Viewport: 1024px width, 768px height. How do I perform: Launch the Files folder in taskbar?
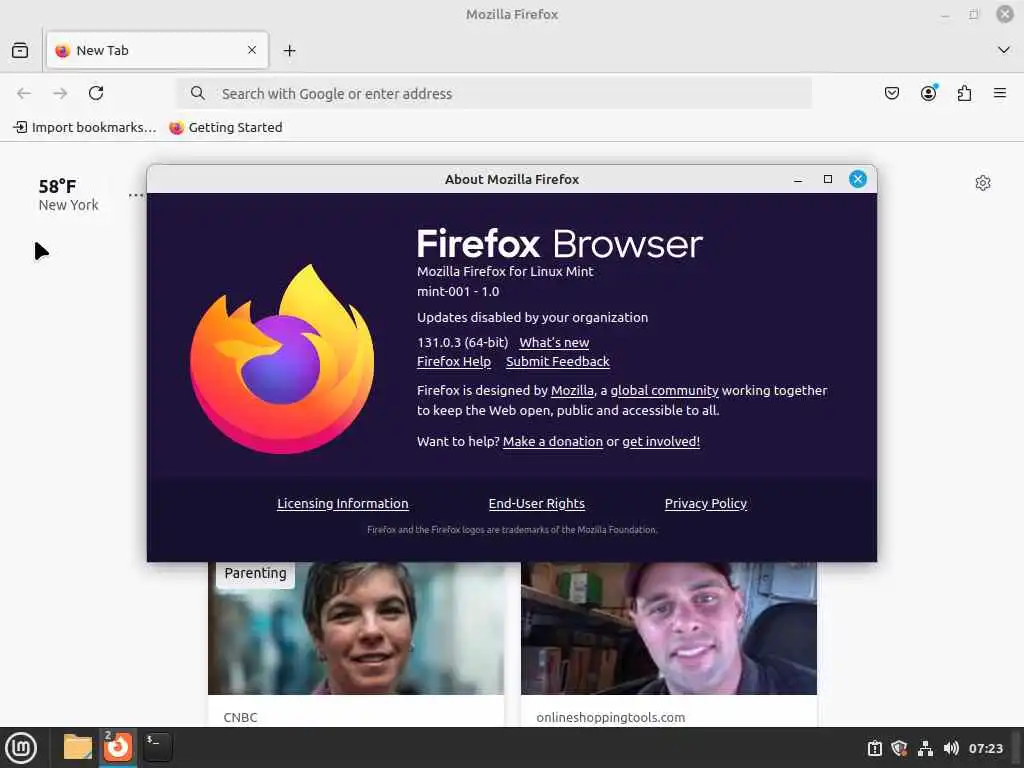pyautogui.click(x=78, y=747)
